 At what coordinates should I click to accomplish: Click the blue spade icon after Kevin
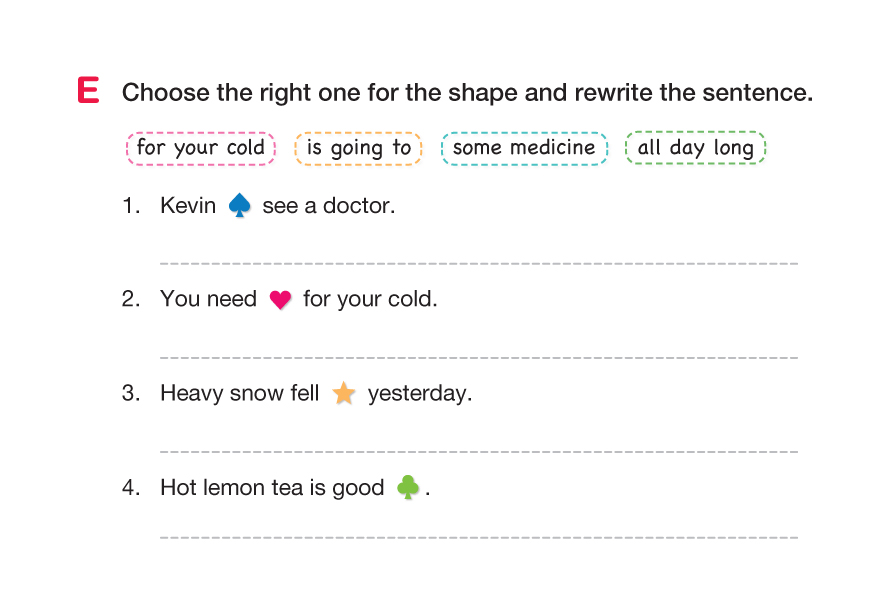coord(239,206)
